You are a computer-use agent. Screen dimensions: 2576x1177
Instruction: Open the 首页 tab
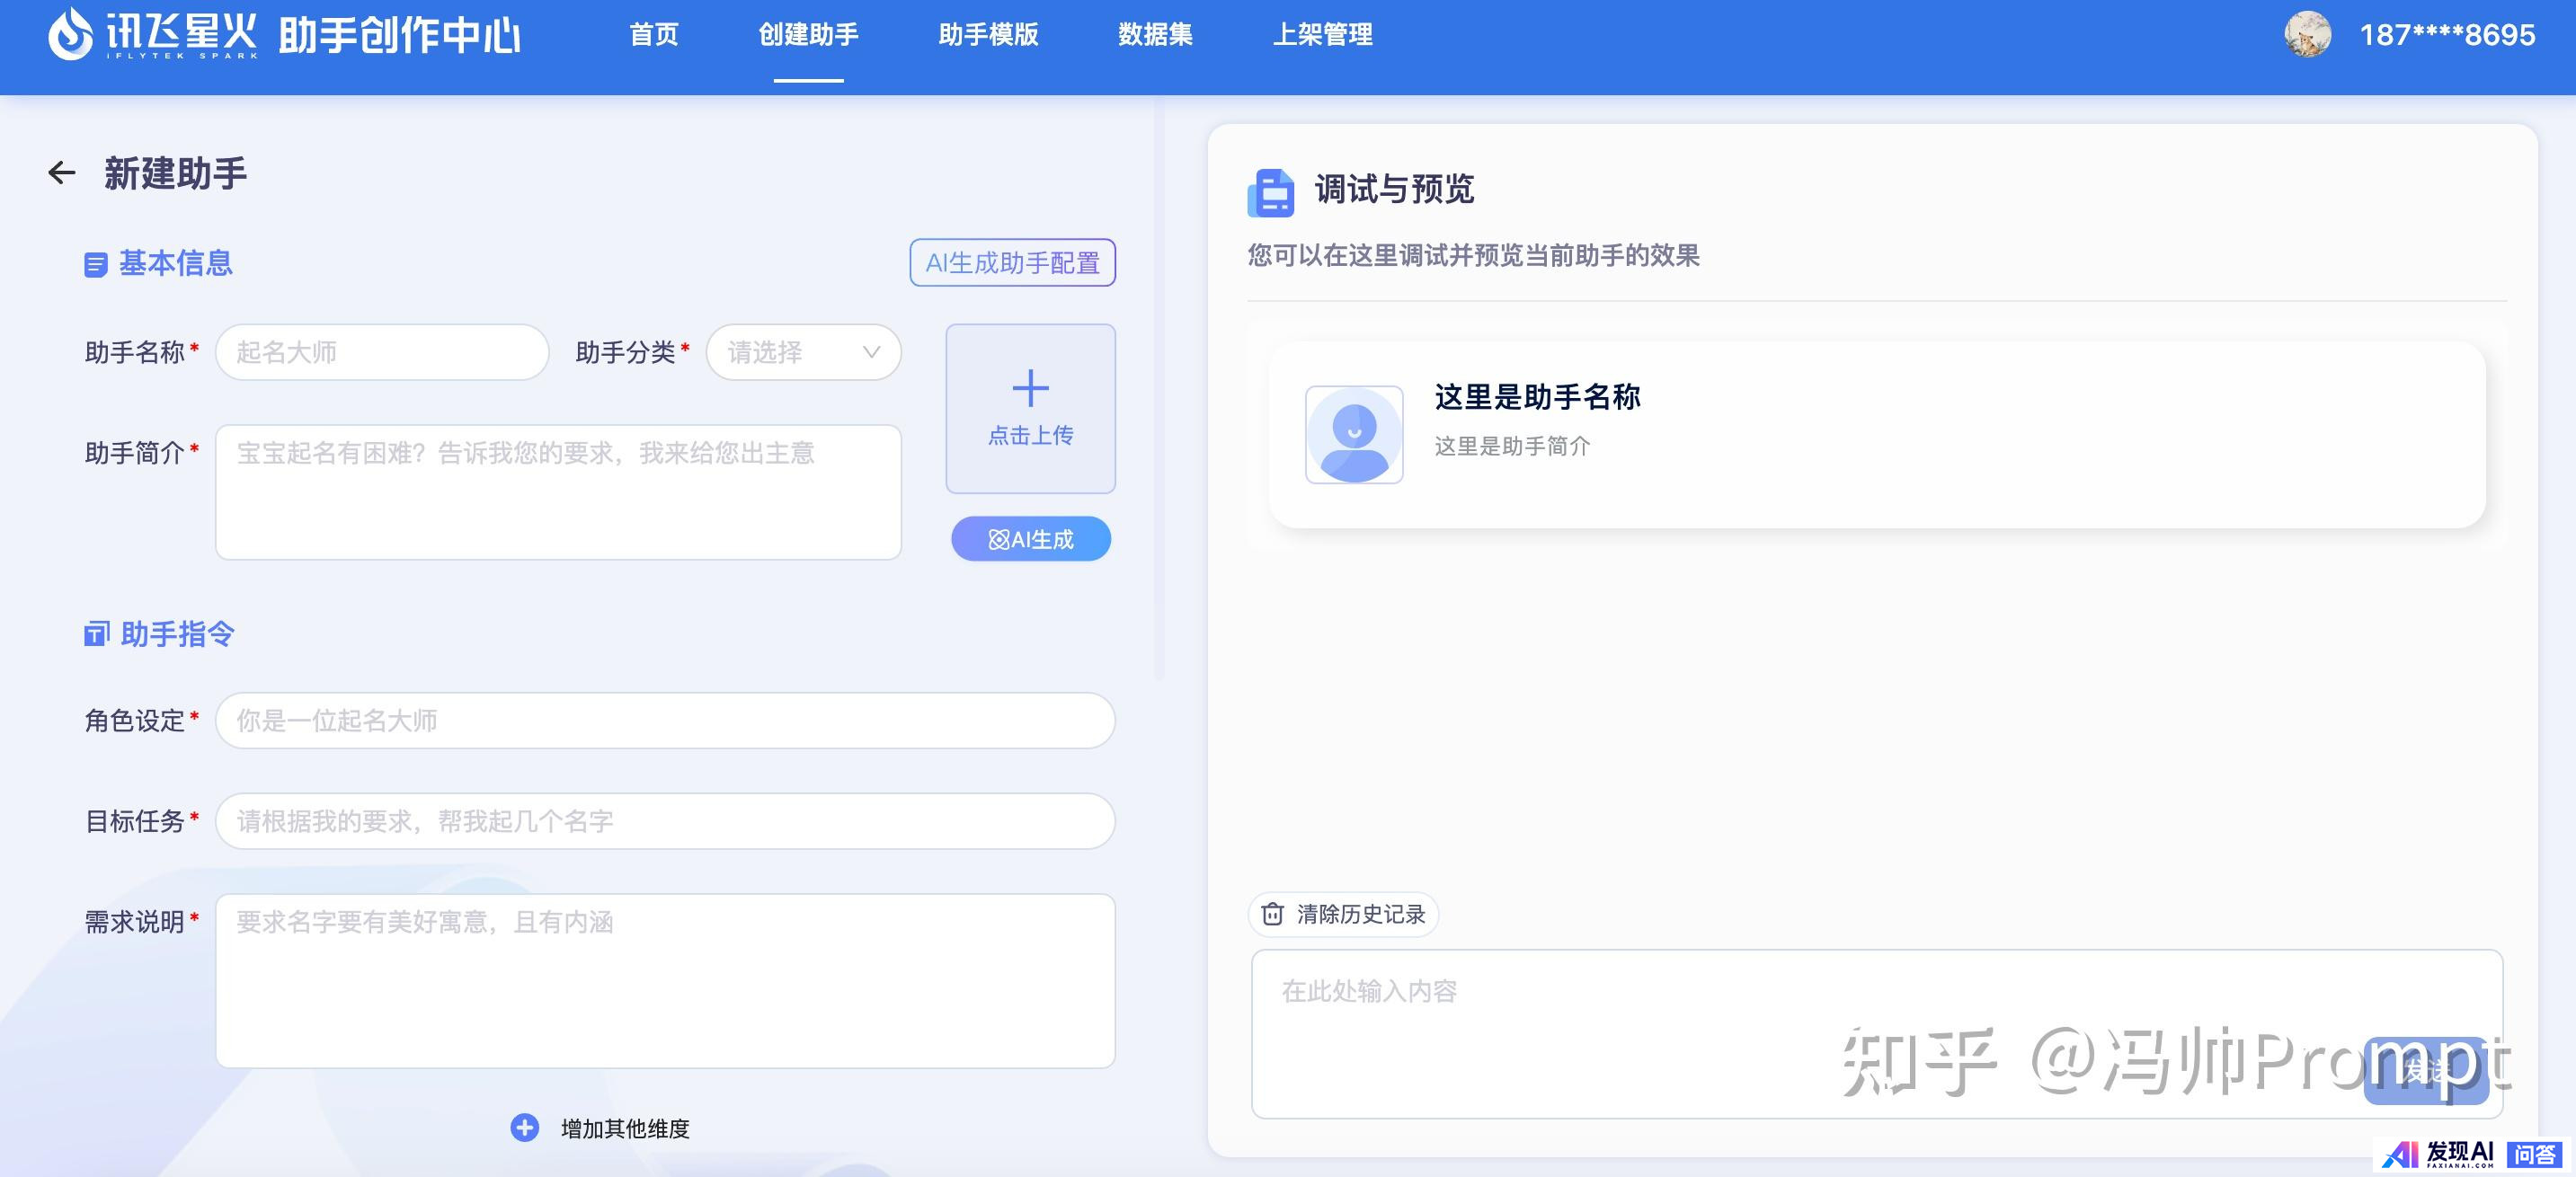(x=654, y=35)
